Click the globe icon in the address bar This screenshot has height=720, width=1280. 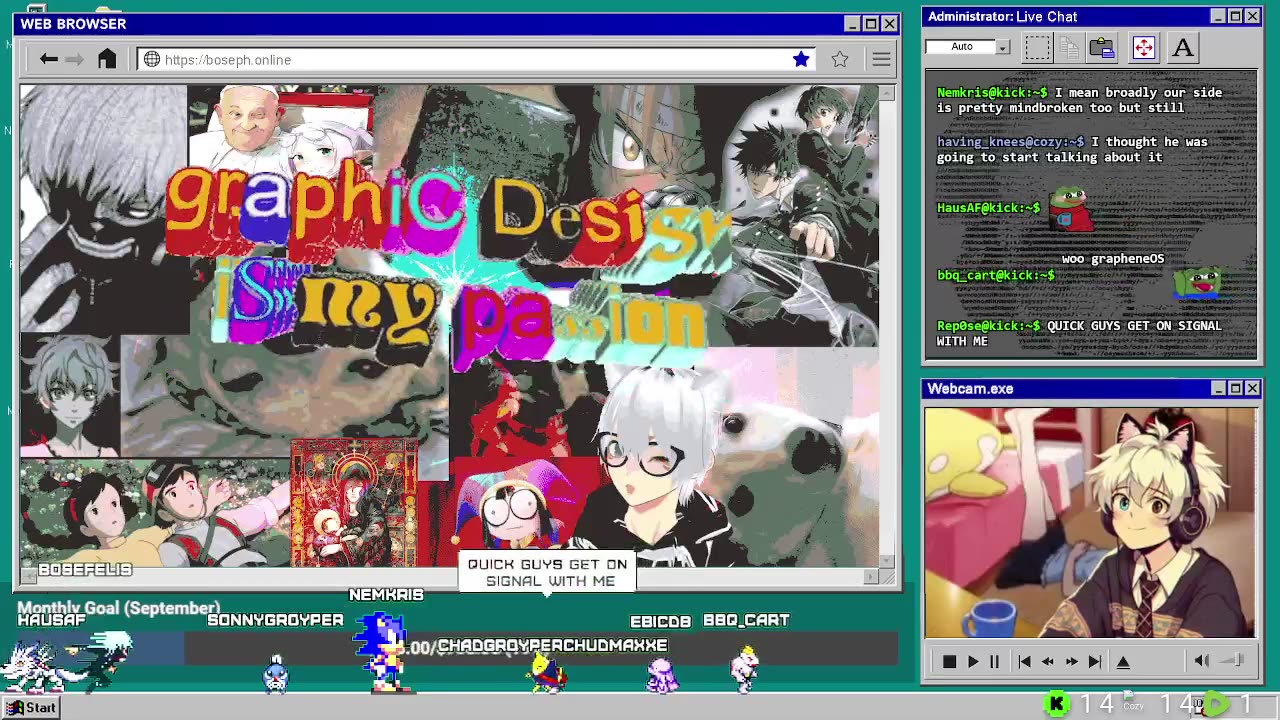[152, 60]
